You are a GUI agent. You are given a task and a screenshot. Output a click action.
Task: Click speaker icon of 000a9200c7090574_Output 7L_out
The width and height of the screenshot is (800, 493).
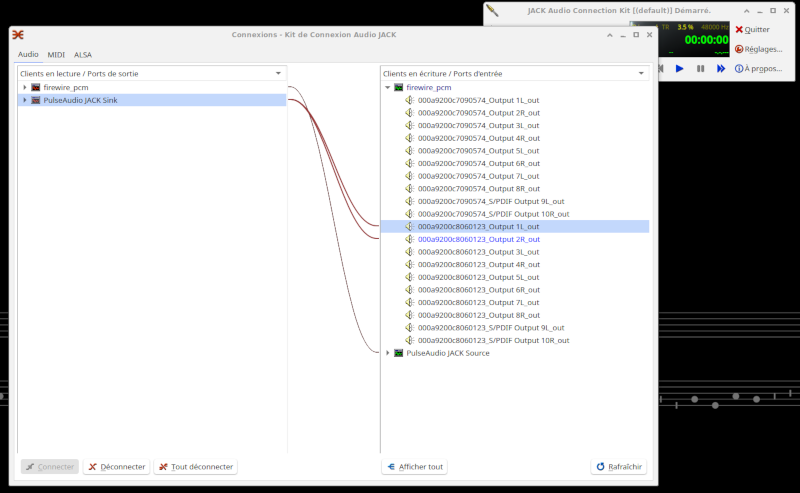tap(410, 176)
